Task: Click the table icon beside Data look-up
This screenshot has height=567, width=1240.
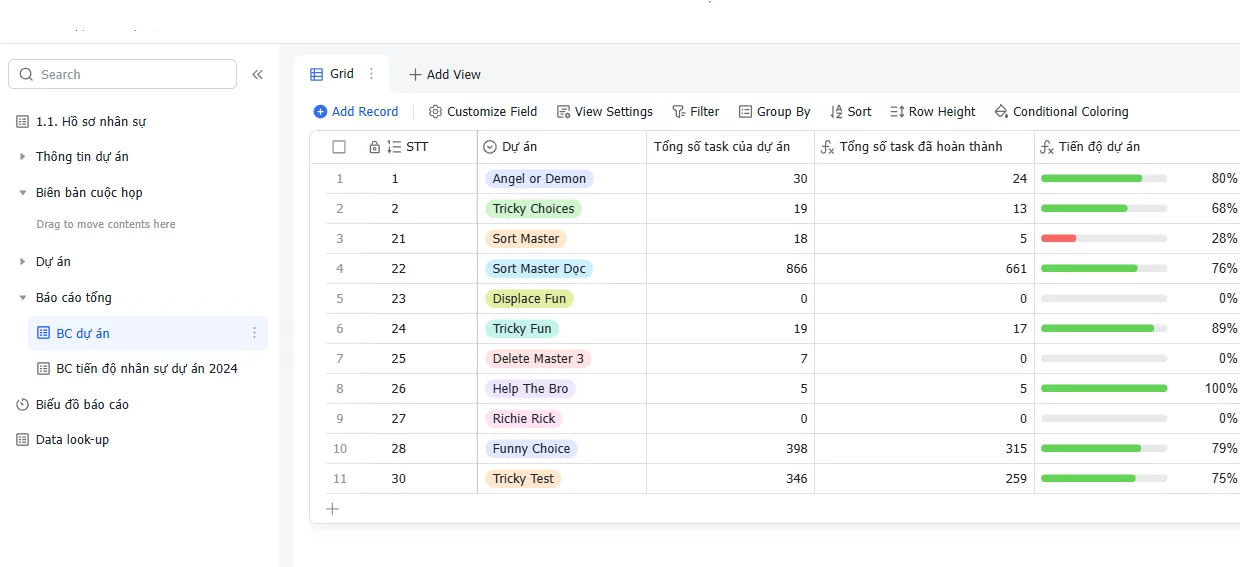Action: [x=23, y=440]
